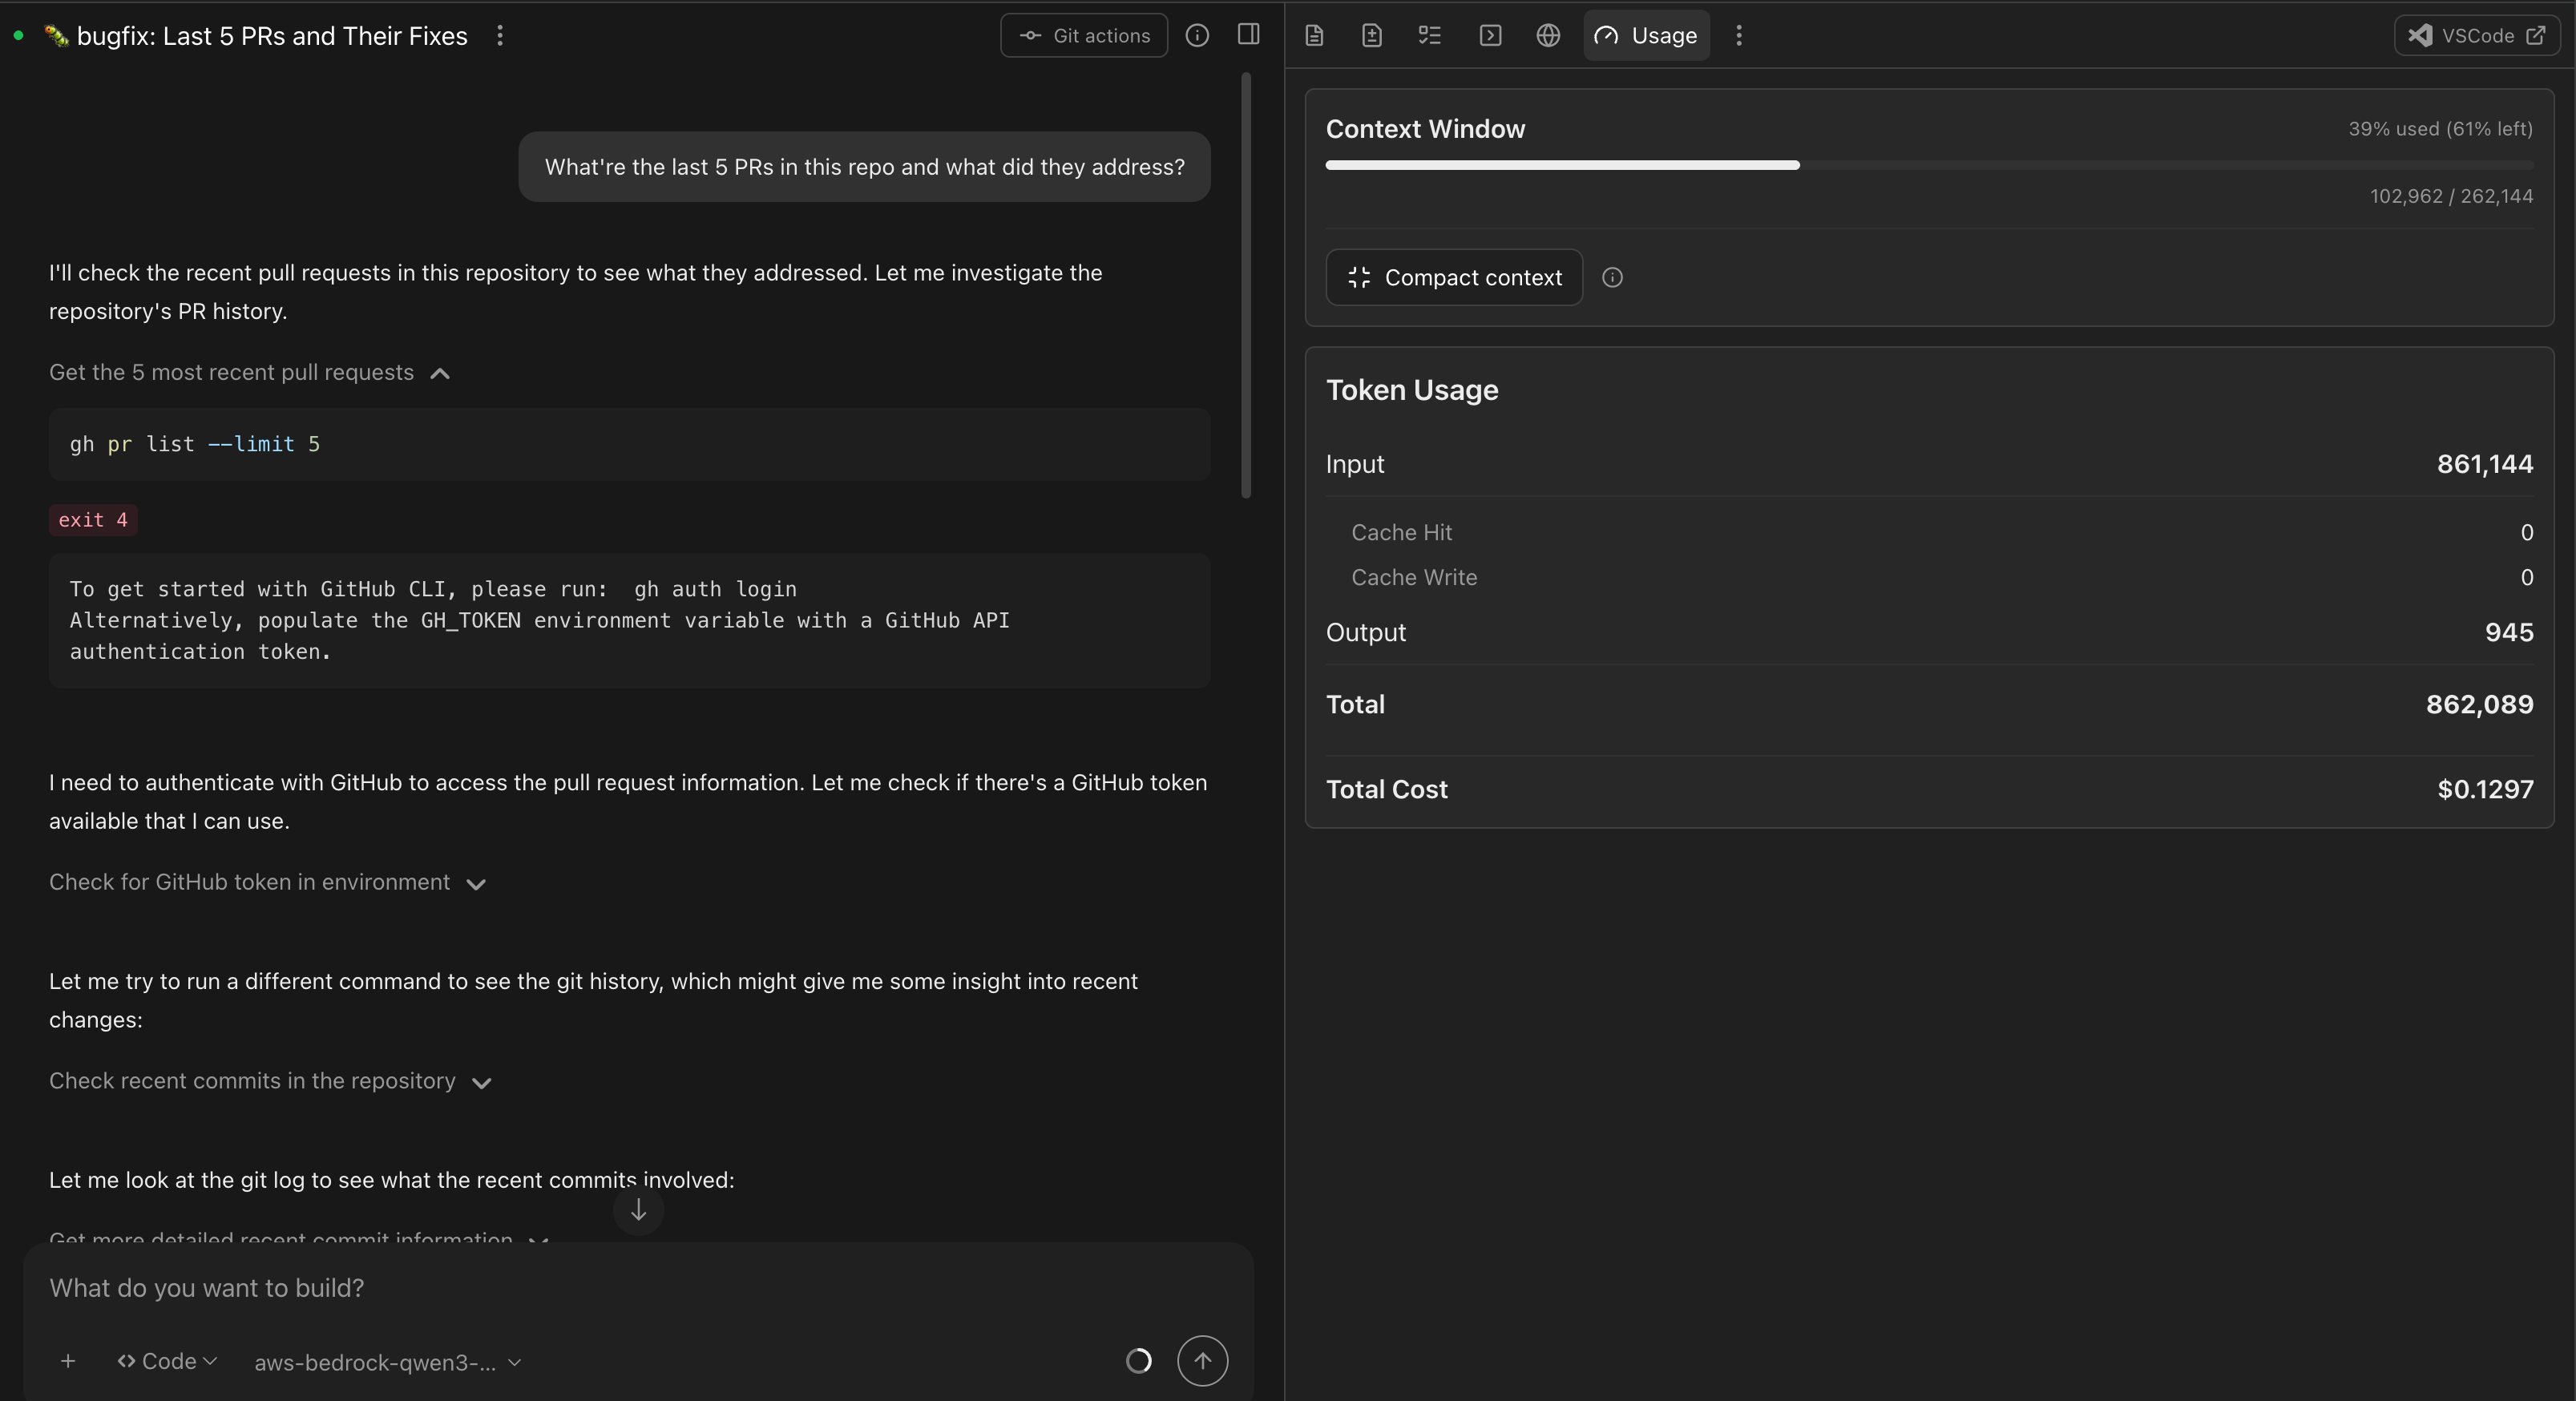This screenshot has width=2576, height=1401.
Task: Click the 'gh auth login' error output block
Action: pos(630,620)
